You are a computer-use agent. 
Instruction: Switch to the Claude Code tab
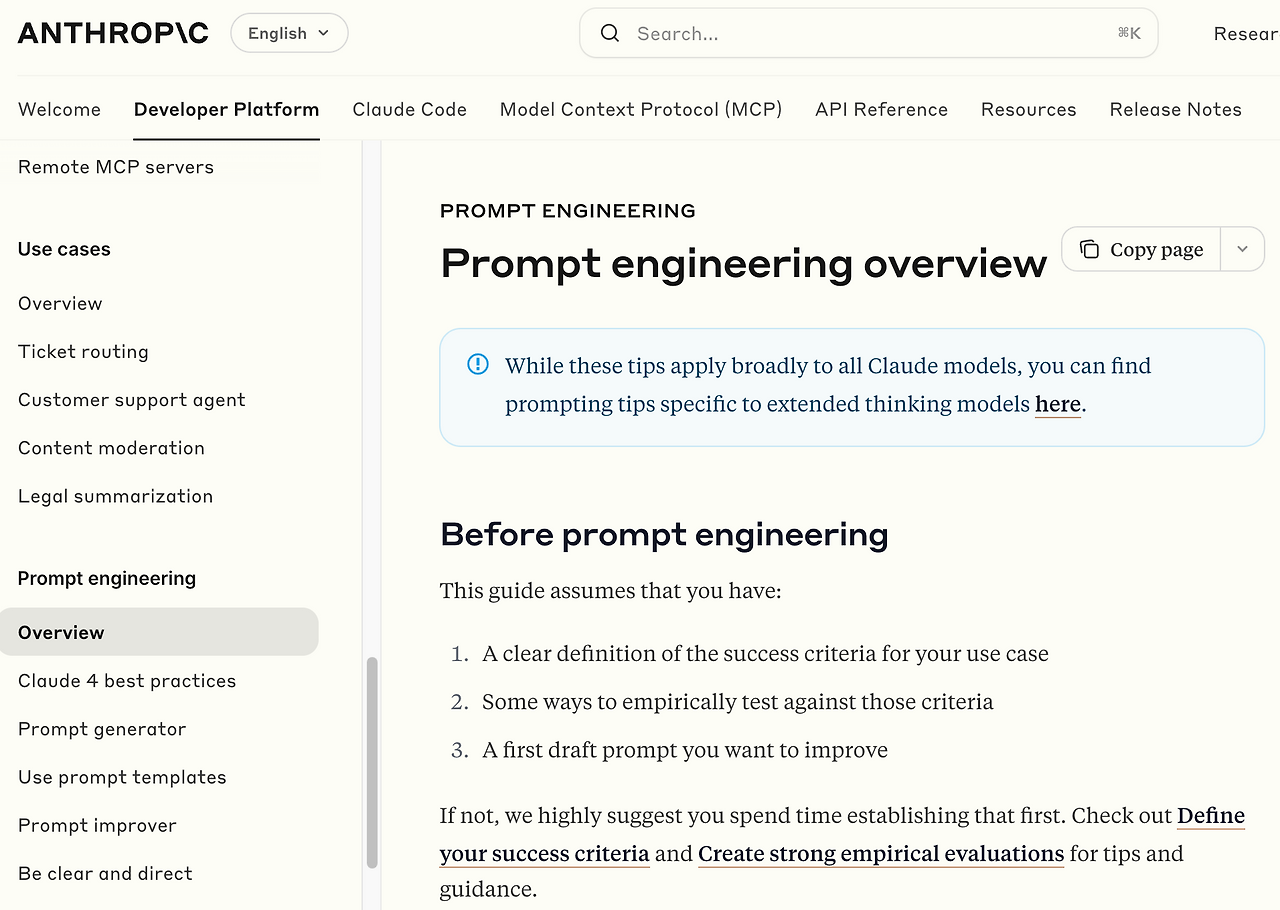coord(409,109)
